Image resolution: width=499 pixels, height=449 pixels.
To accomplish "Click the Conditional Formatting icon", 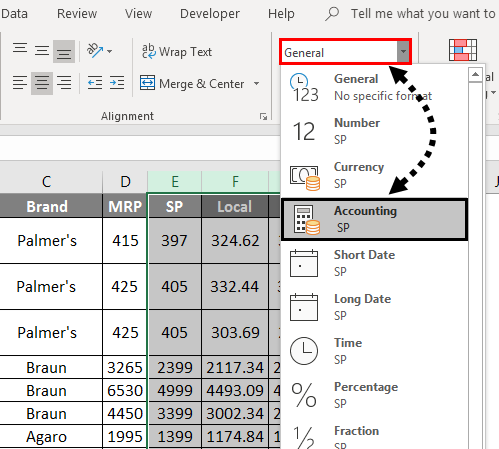I will pos(463,50).
